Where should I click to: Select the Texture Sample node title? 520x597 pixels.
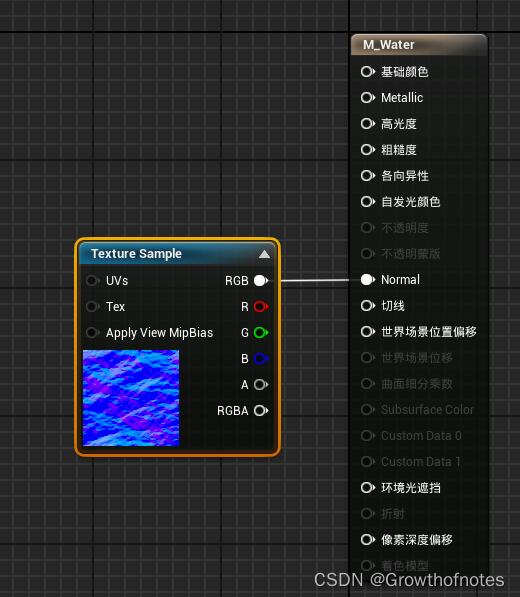point(136,254)
